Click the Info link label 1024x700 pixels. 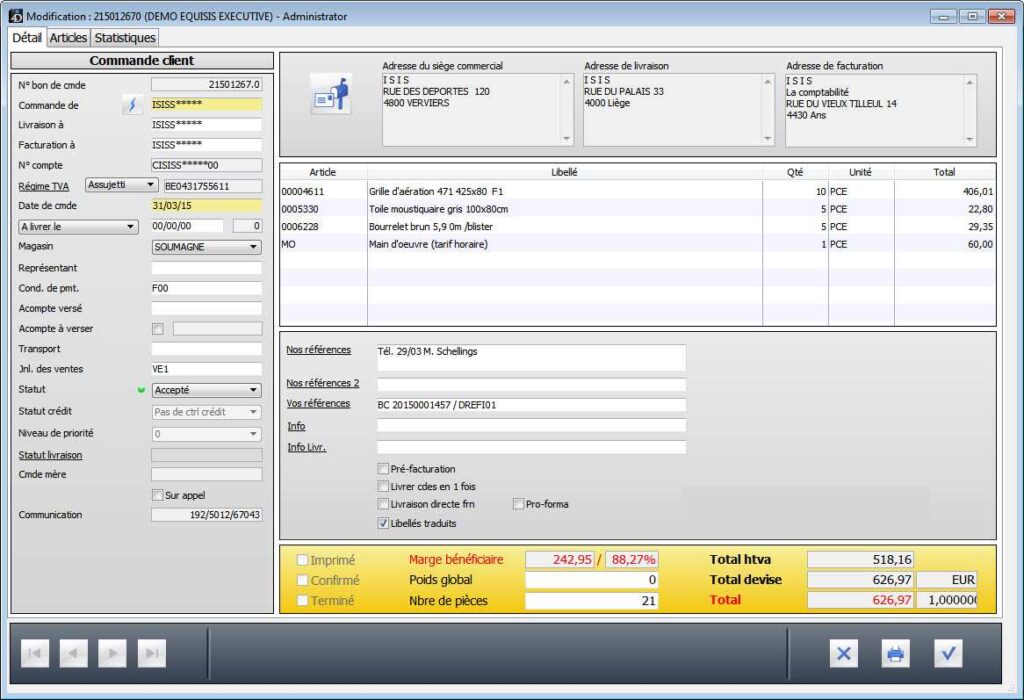click(296, 426)
